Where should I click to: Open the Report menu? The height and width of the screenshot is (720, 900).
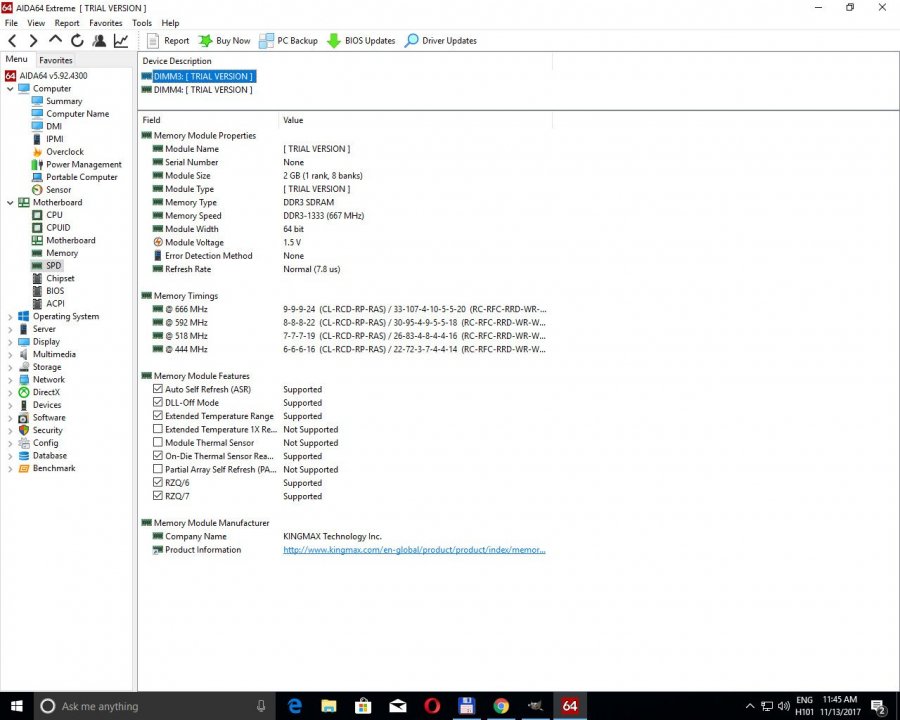(x=67, y=23)
